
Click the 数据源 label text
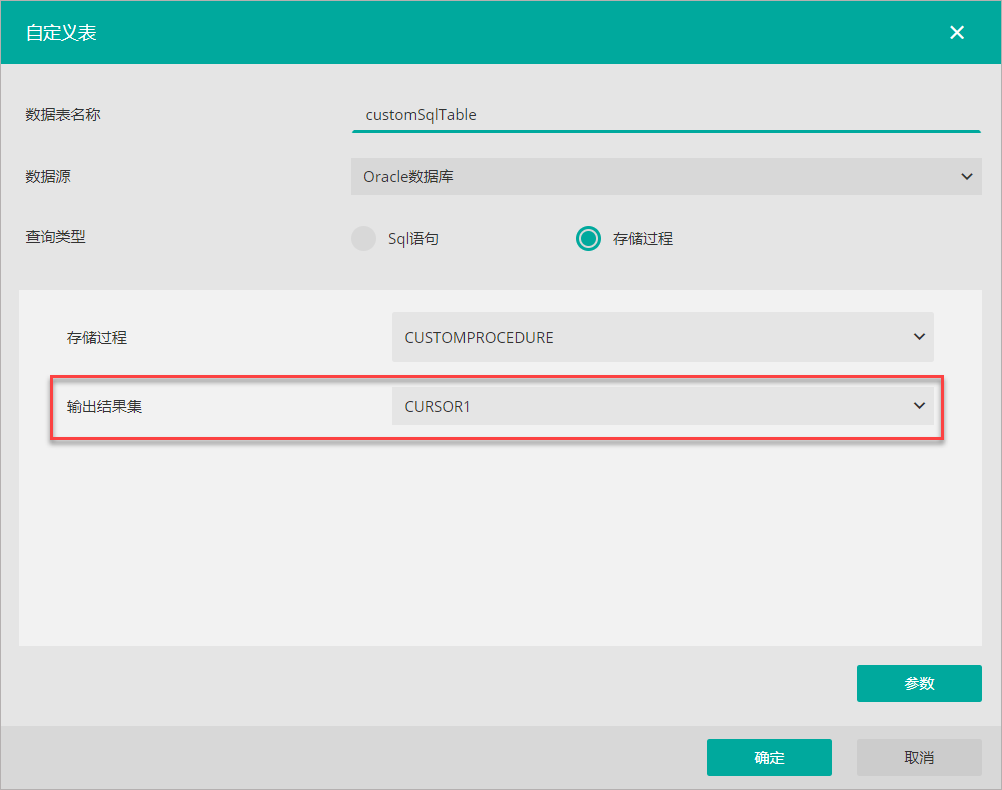pyautogui.click(x=48, y=177)
